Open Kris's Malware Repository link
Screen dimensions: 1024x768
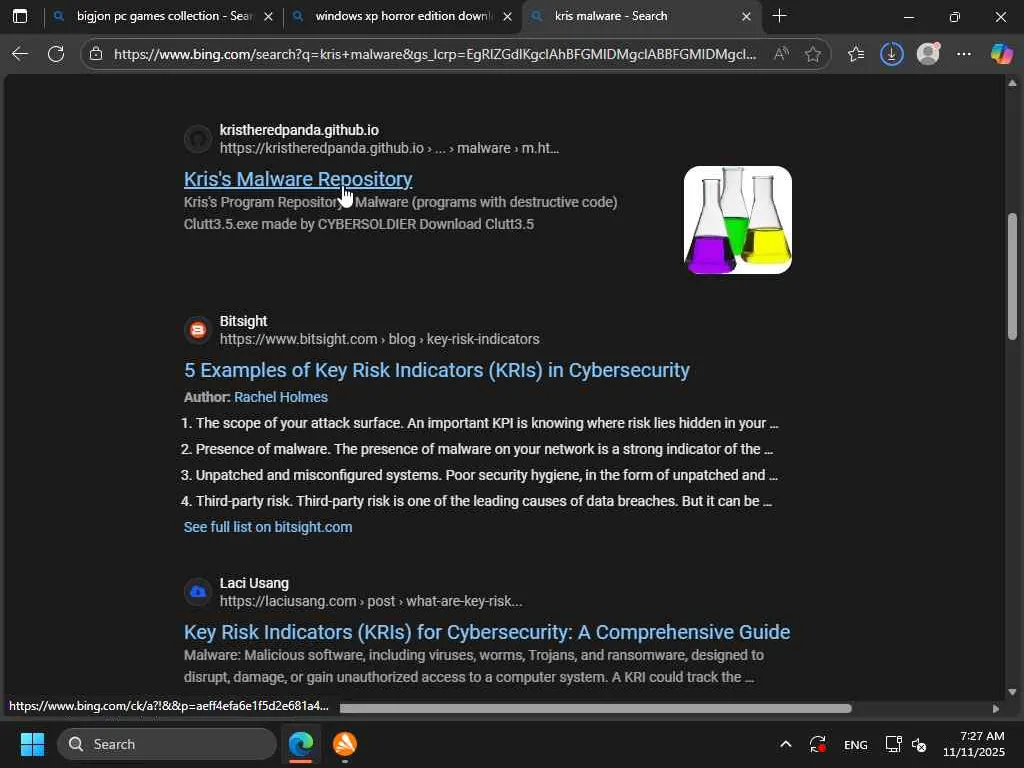pyautogui.click(x=298, y=179)
